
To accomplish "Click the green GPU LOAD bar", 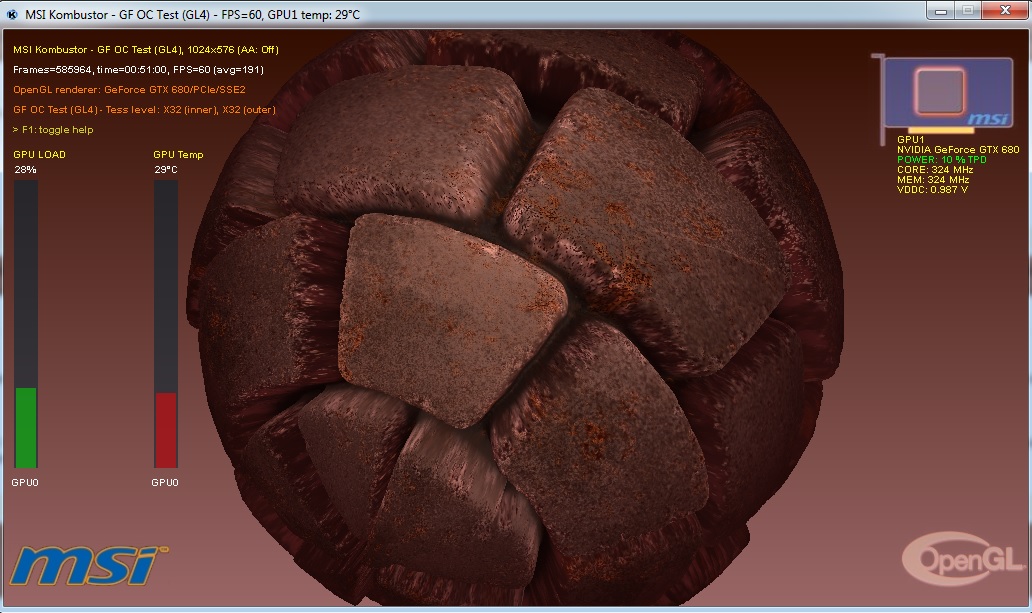I will point(26,427).
